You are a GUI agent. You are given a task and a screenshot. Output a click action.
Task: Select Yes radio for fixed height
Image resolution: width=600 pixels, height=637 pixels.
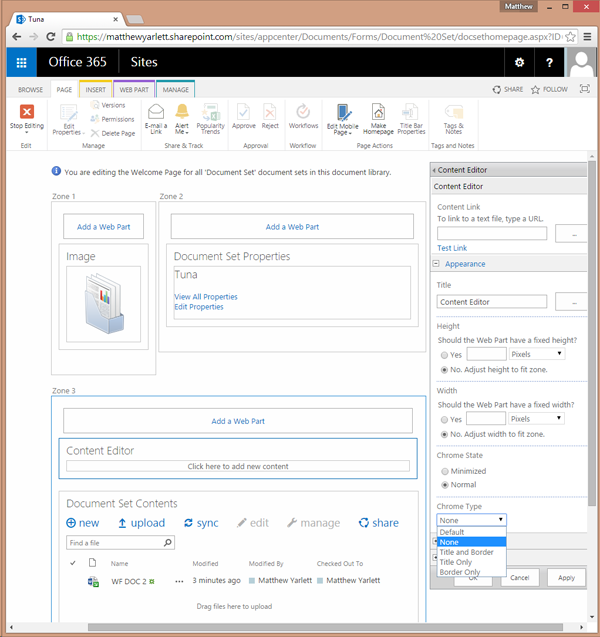tap(444, 355)
